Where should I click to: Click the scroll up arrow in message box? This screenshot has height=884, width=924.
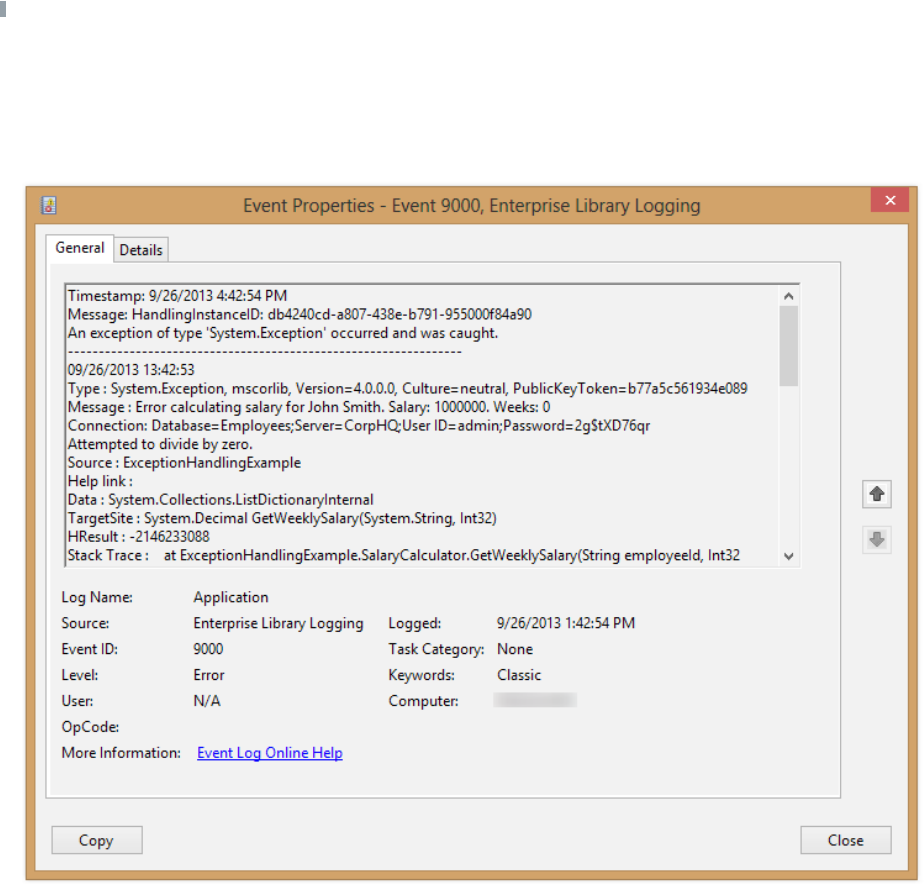pyautogui.click(x=788, y=296)
